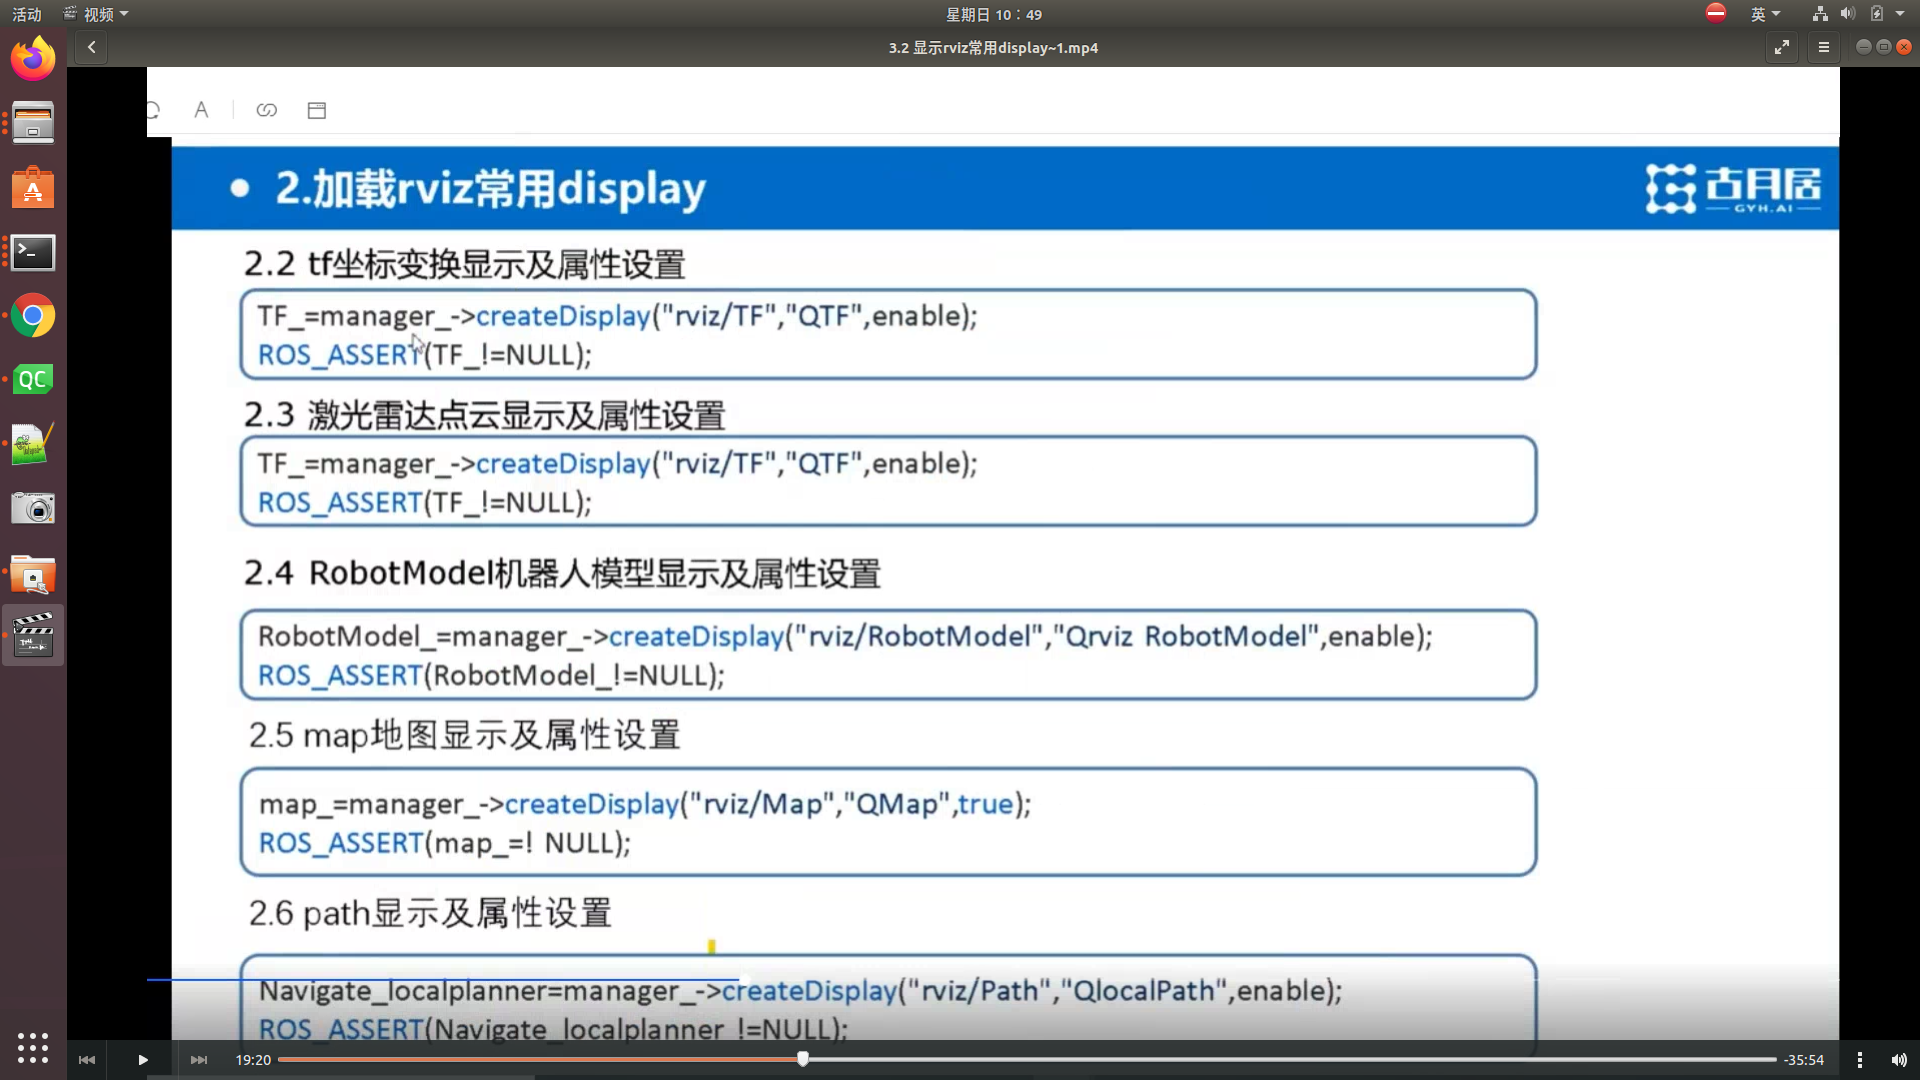
Task: Open Ubuntu Software center icon
Action: [x=33, y=189]
